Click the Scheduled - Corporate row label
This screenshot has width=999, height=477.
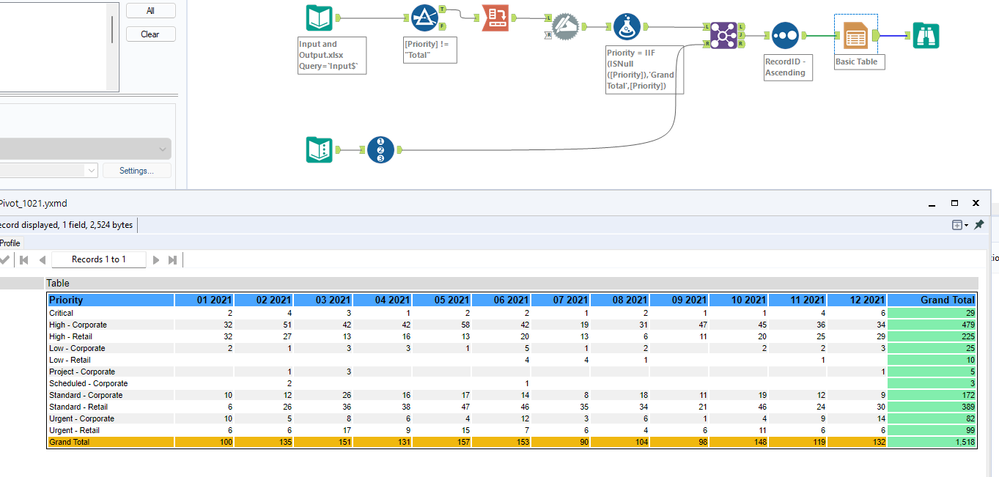[89, 383]
